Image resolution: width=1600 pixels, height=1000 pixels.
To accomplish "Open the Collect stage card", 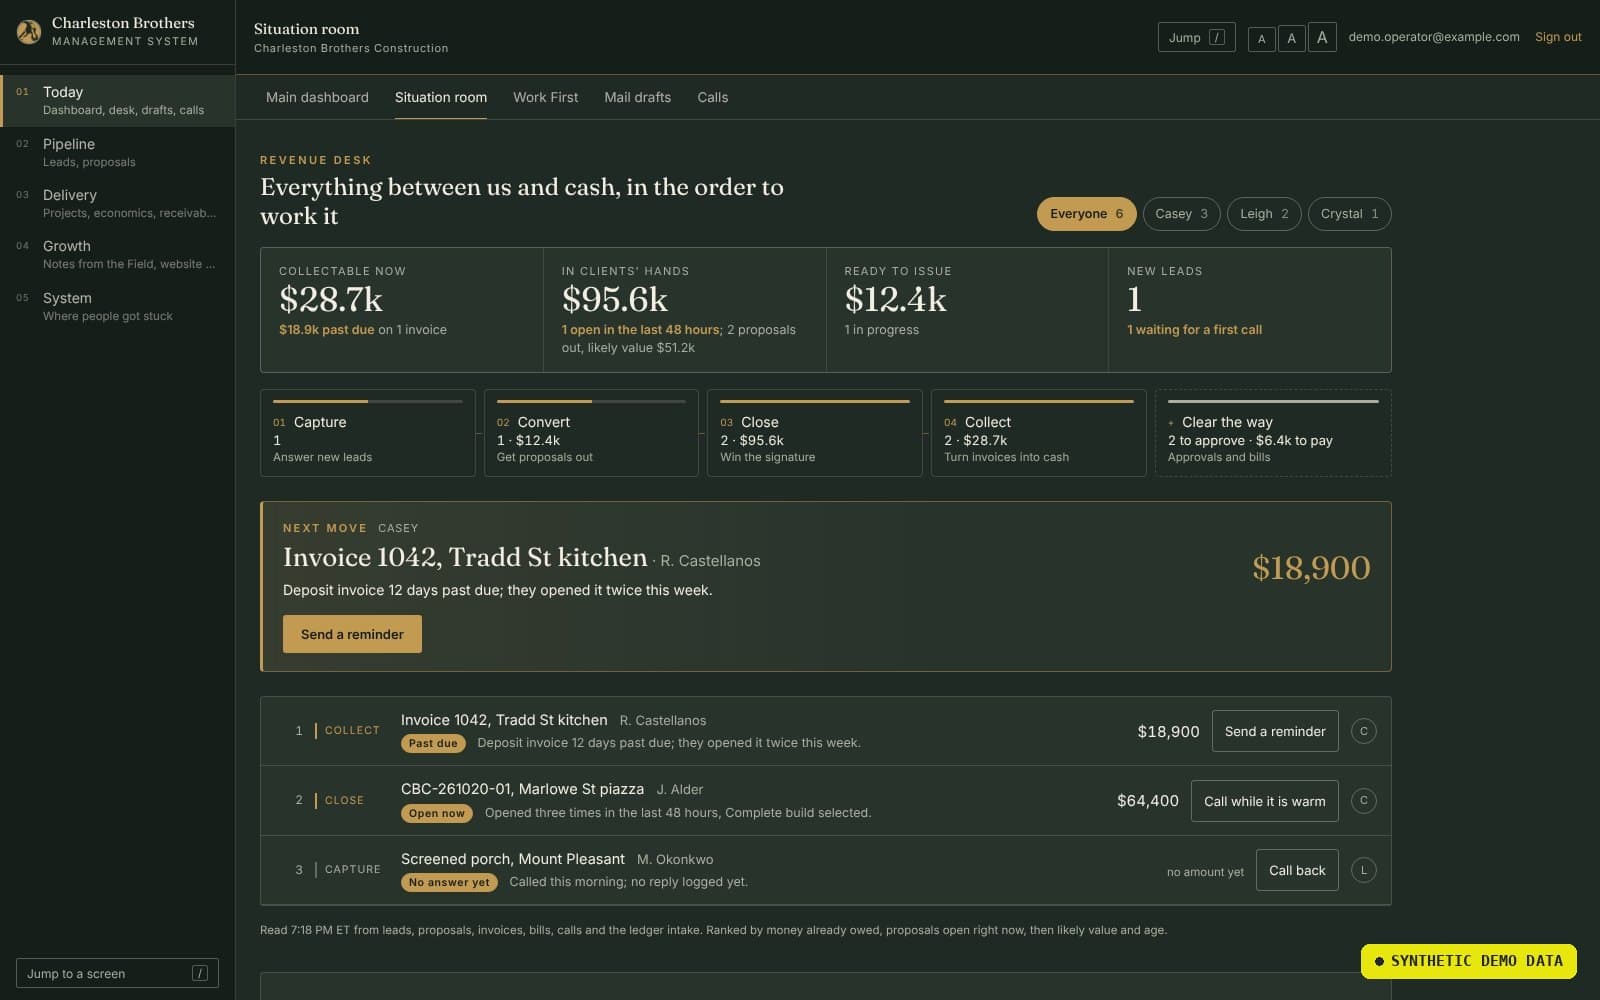I will [x=1038, y=433].
